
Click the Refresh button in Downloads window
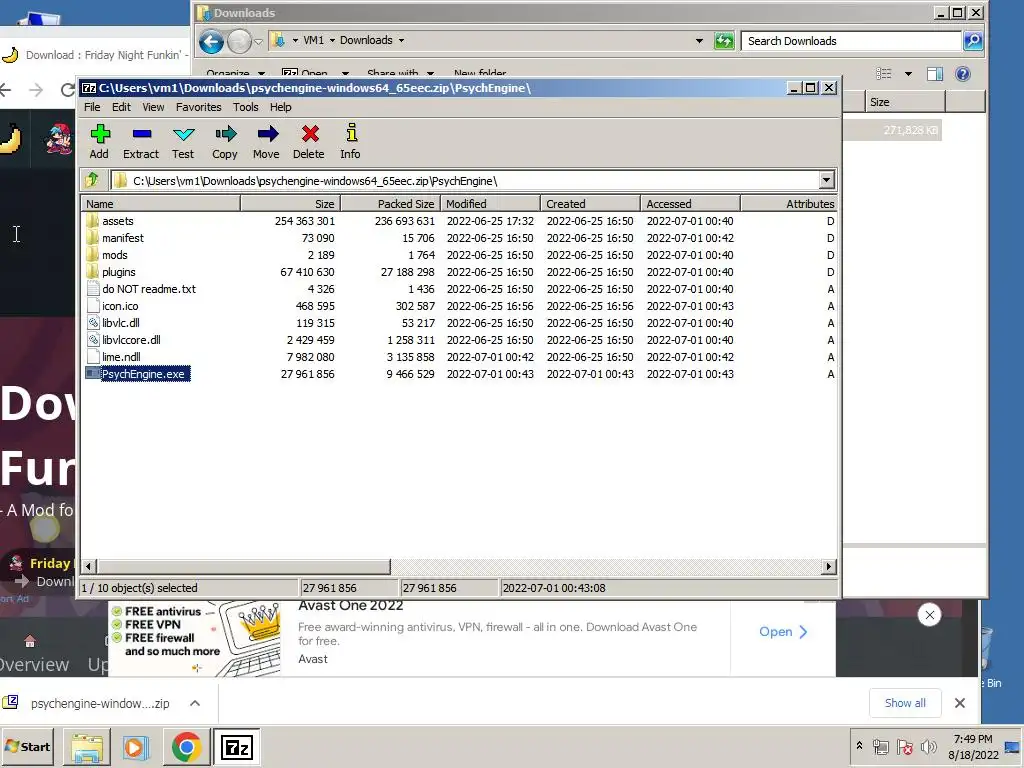coord(724,41)
